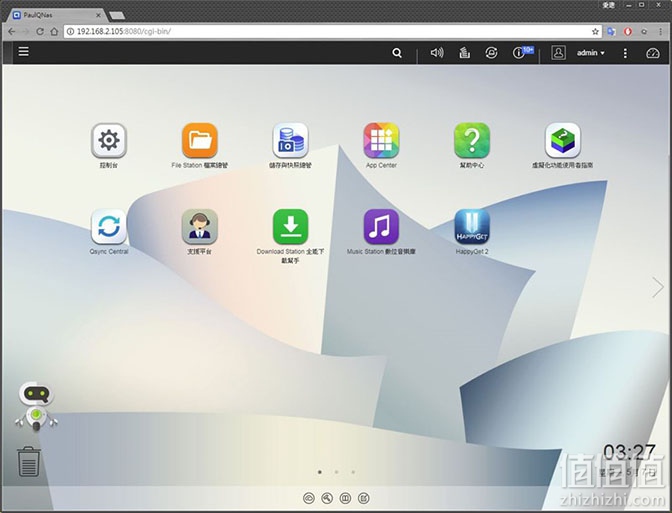Click the user profile avatar icon
Image resolution: width=672 pixels, height=513 pixels.
point(558,53)
